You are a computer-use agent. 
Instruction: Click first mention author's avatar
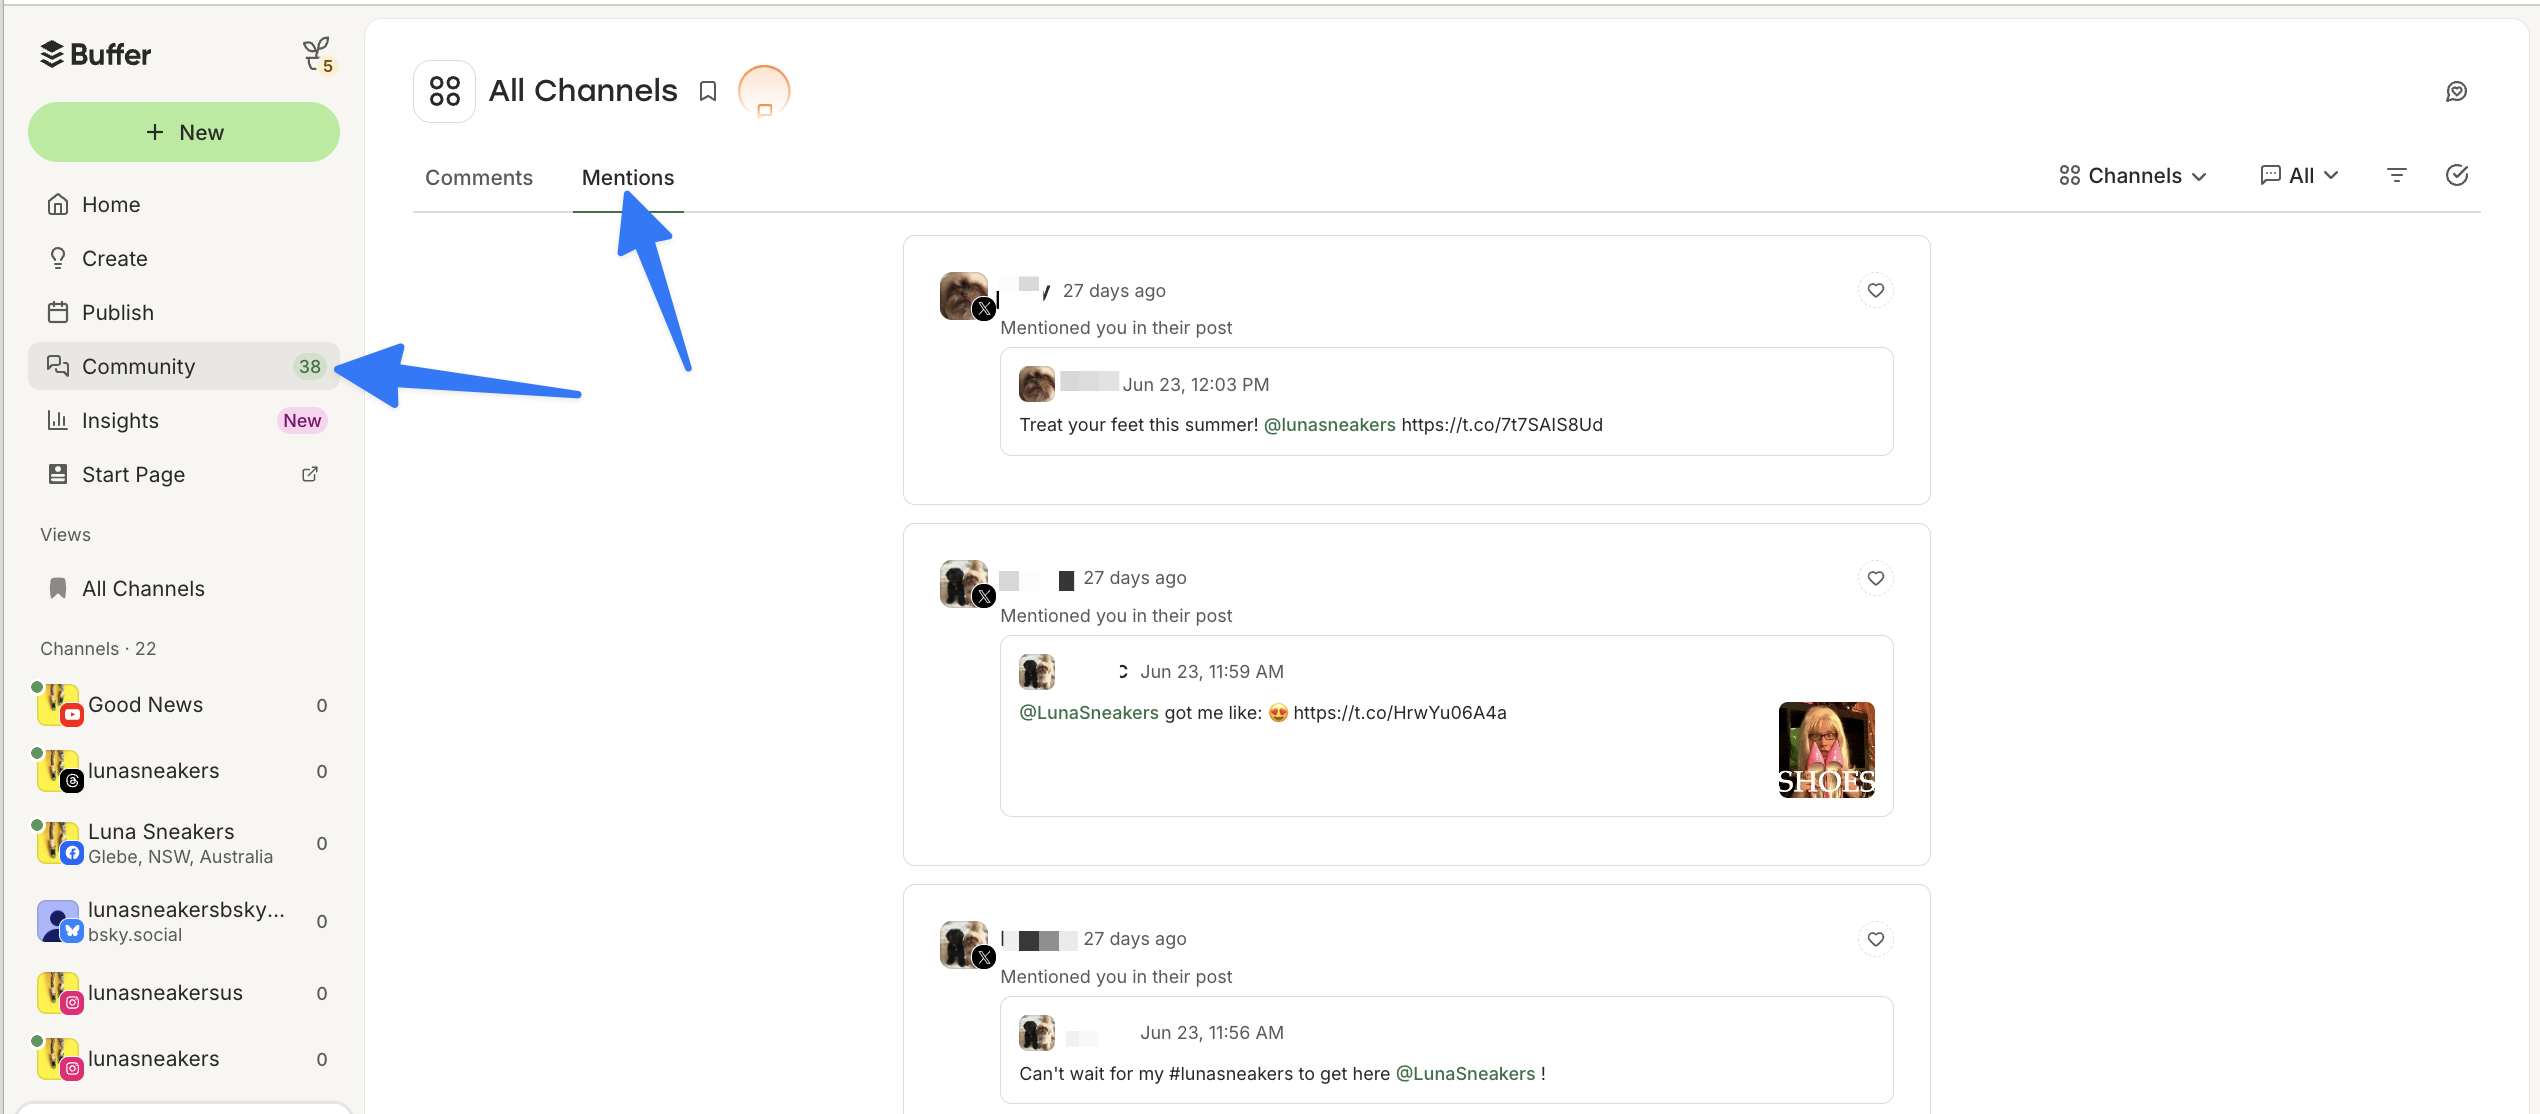click(x=965, y=295)
